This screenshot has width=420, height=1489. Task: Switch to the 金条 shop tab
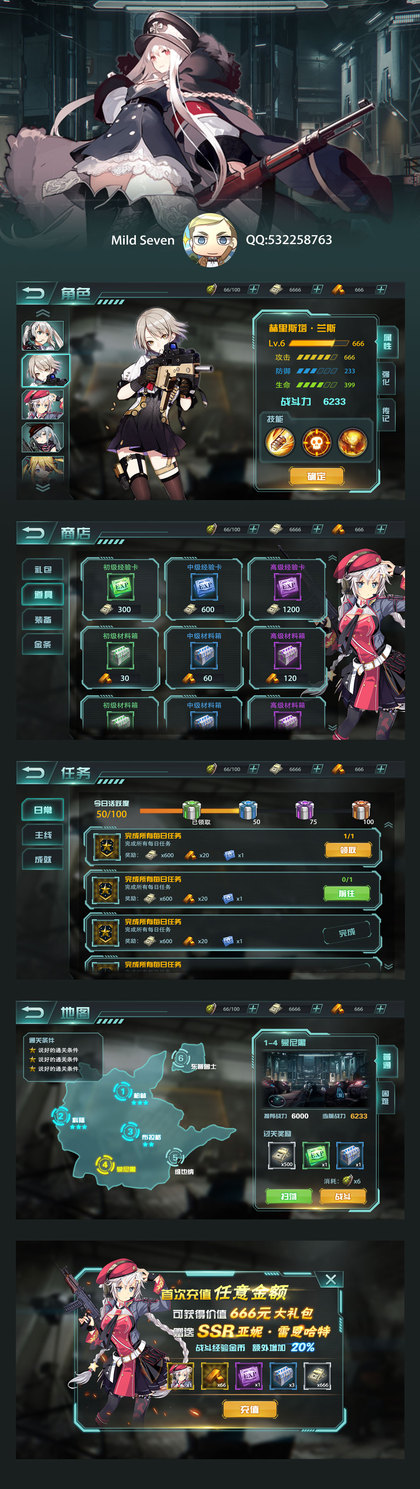point(43,644)
